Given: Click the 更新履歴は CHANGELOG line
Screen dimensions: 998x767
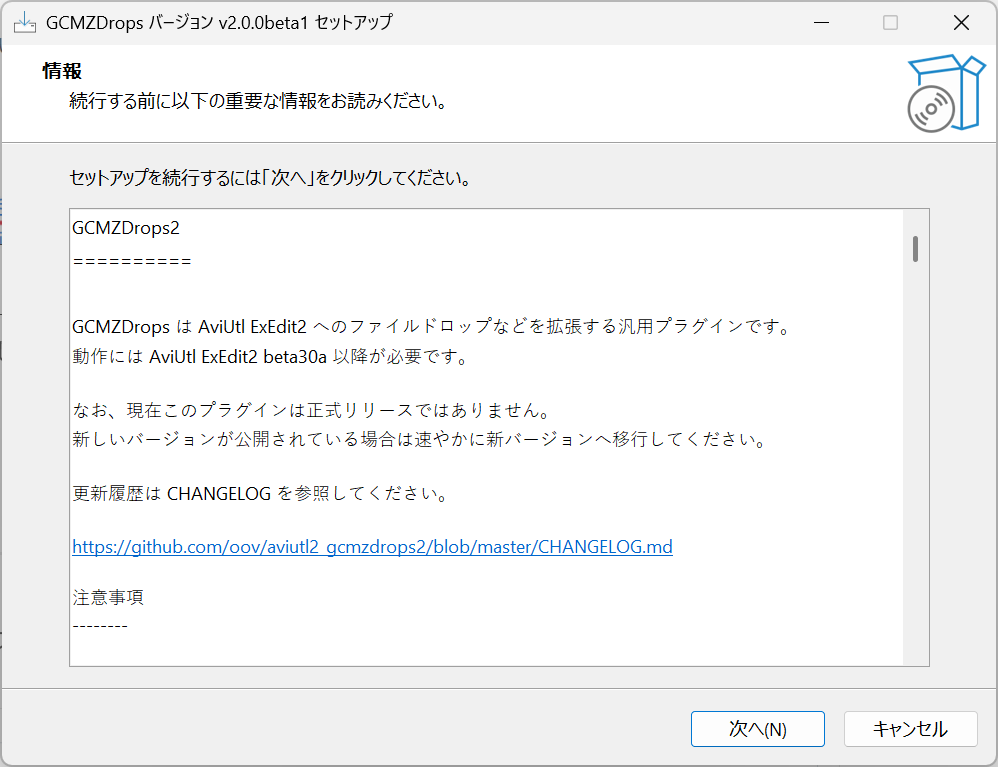Looking at the screenshot, I should coord(259,493).
